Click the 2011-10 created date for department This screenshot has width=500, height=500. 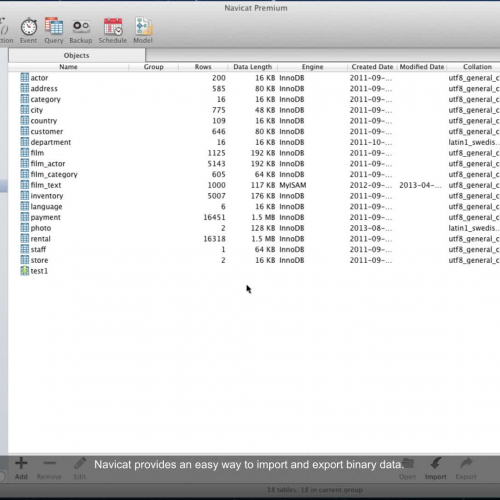click(371, 142)
